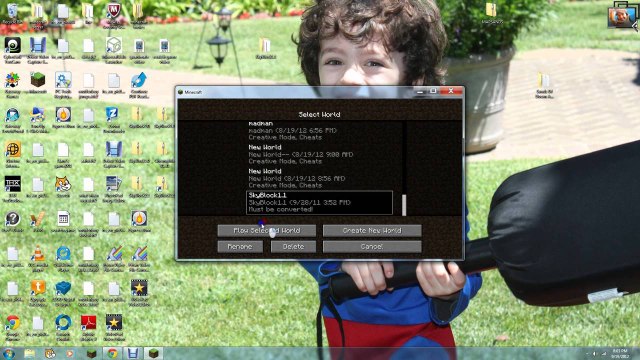Open the media player taskbar icon
Screen dimensions: 640x360
[x=70, y=353]
